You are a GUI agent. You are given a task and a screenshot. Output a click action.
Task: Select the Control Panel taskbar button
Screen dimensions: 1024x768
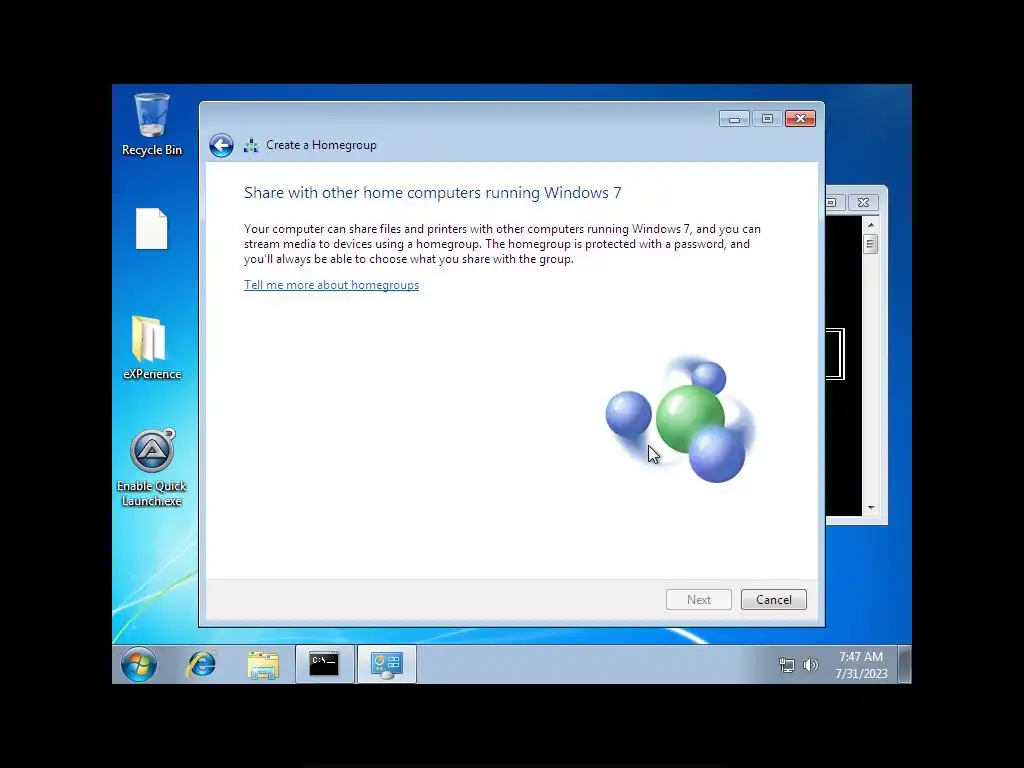pos(387,664)
